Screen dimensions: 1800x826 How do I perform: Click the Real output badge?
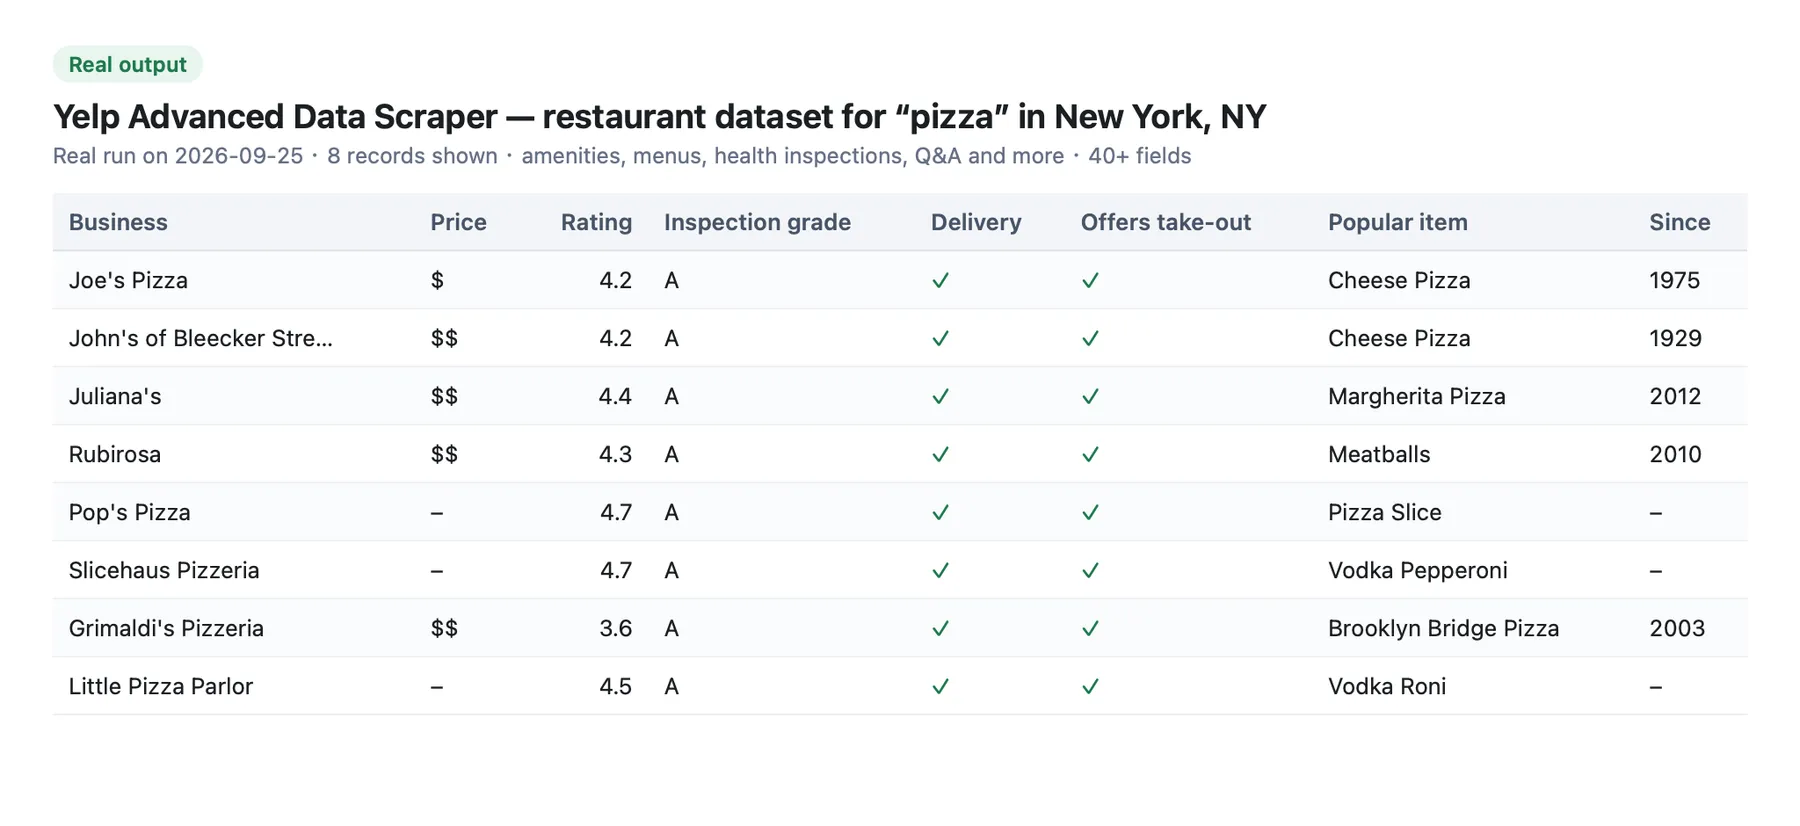pyautogui.click(x=127, y=64)
